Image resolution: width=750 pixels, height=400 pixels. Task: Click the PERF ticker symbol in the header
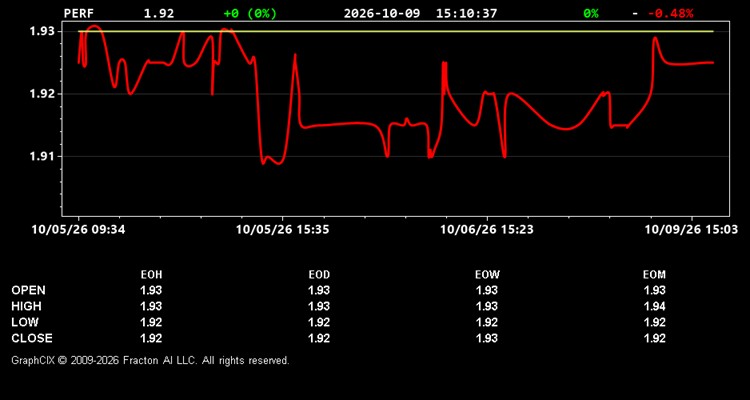pyautogui.click(x=79, y=13)
